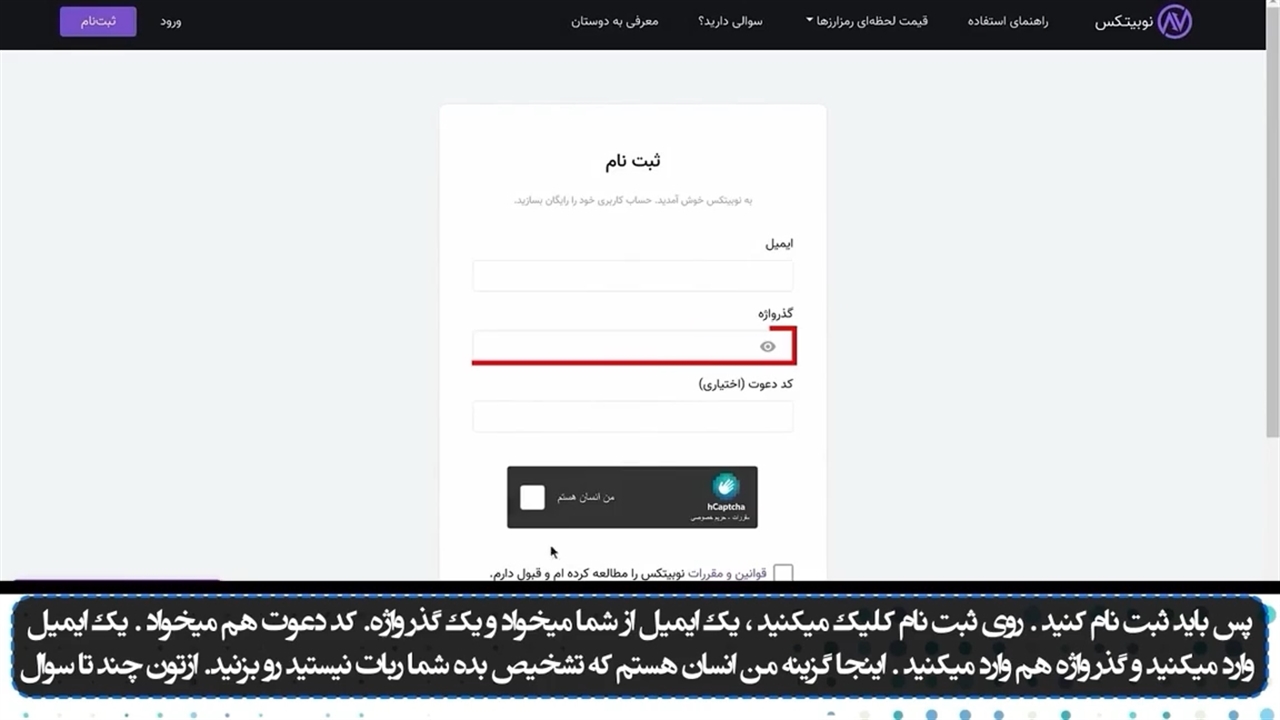Click the 'نوبیتکس' brand name text
1280x720 pixels.
coord(1124,22)
